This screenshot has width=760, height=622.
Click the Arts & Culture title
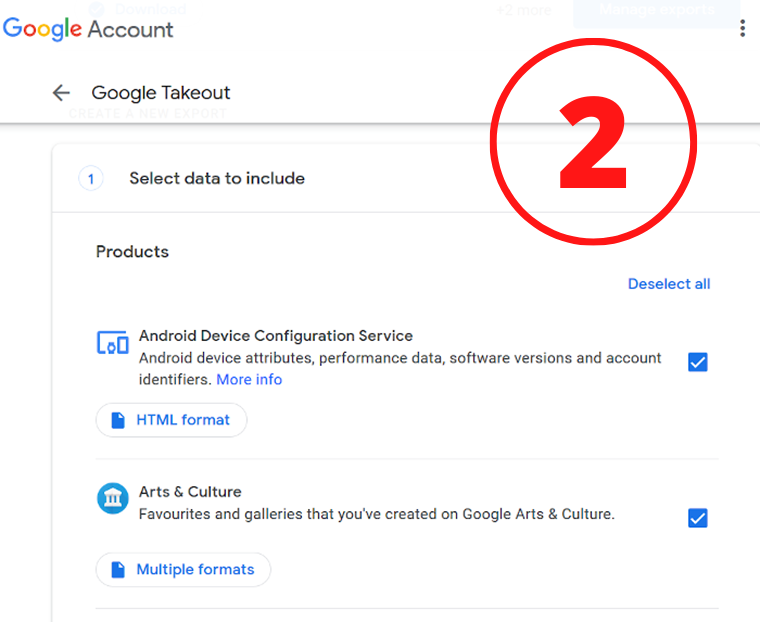click(x=190, y=492)
